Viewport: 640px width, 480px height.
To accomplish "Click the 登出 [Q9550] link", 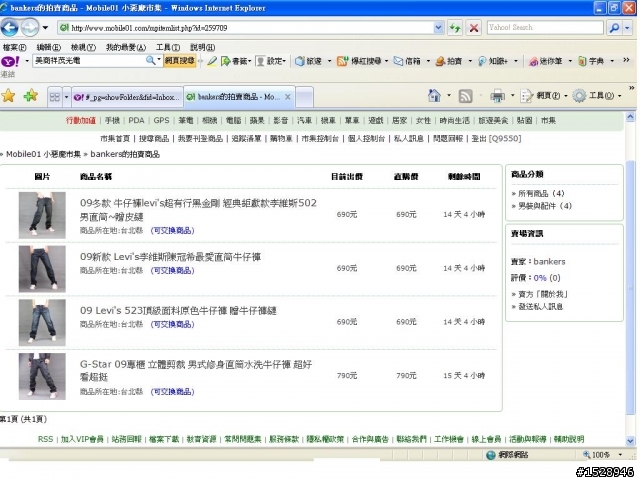I will [496, 139].
